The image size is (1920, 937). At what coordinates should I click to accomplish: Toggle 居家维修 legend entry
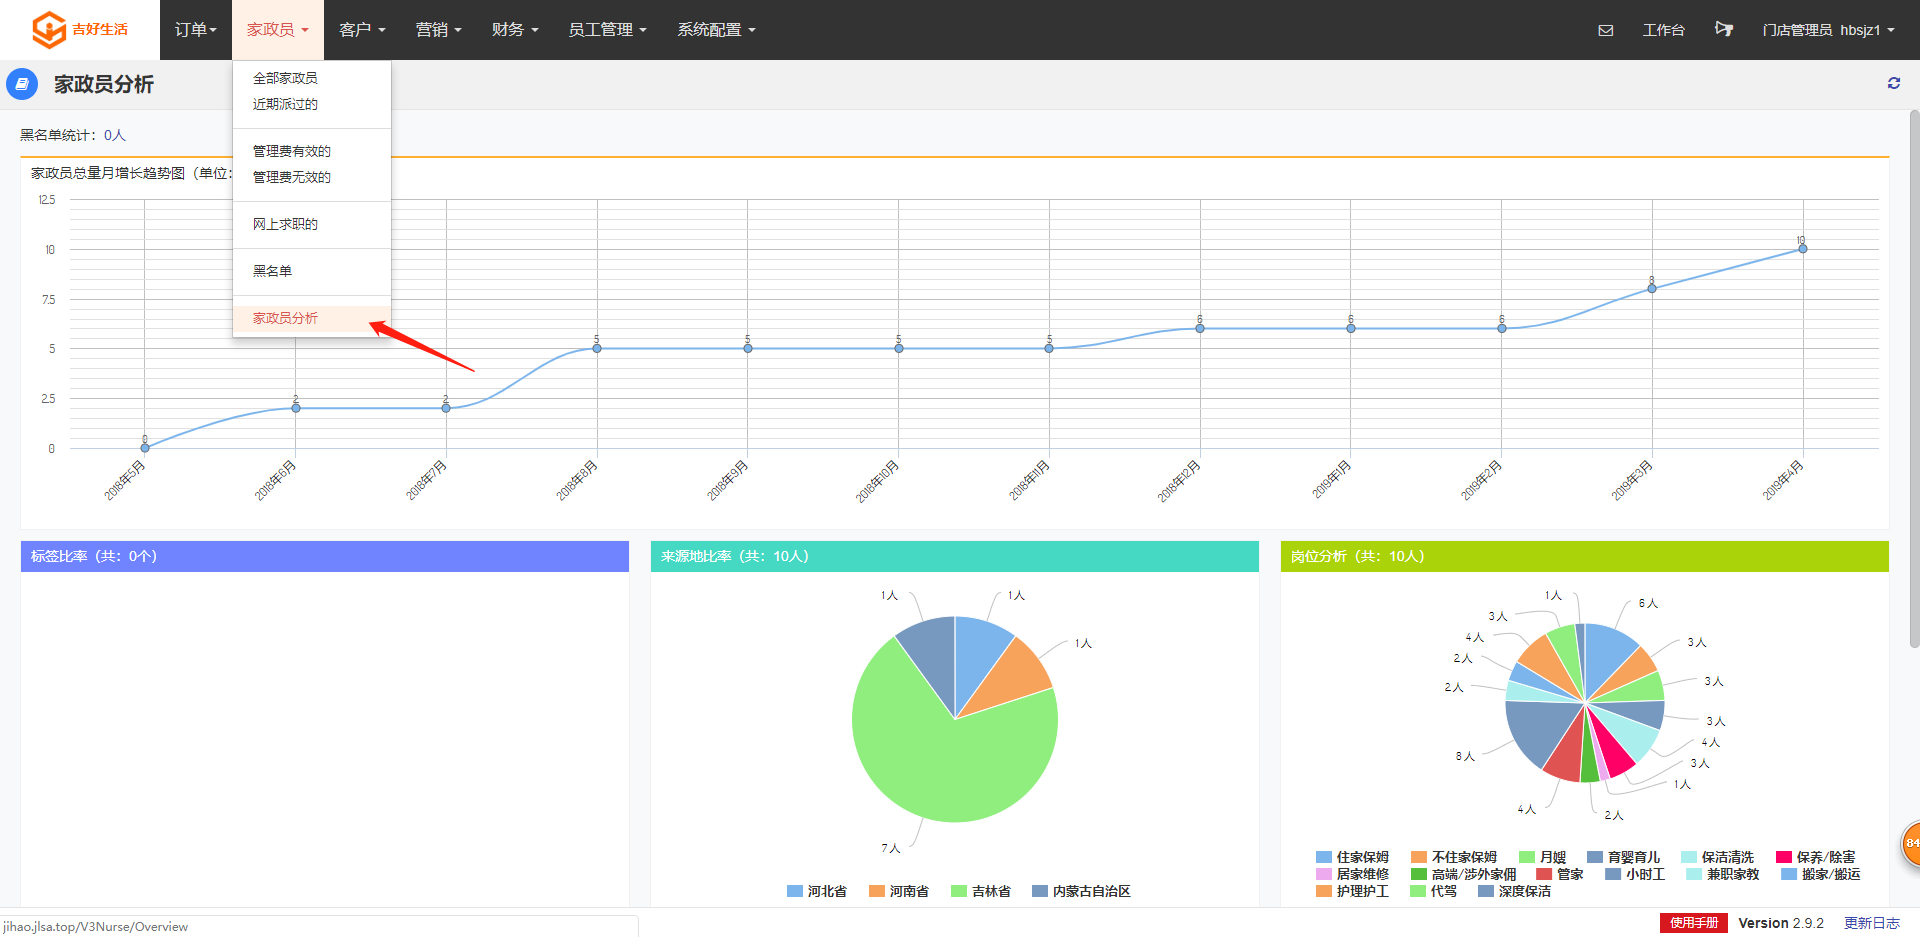pos(1352,874)
